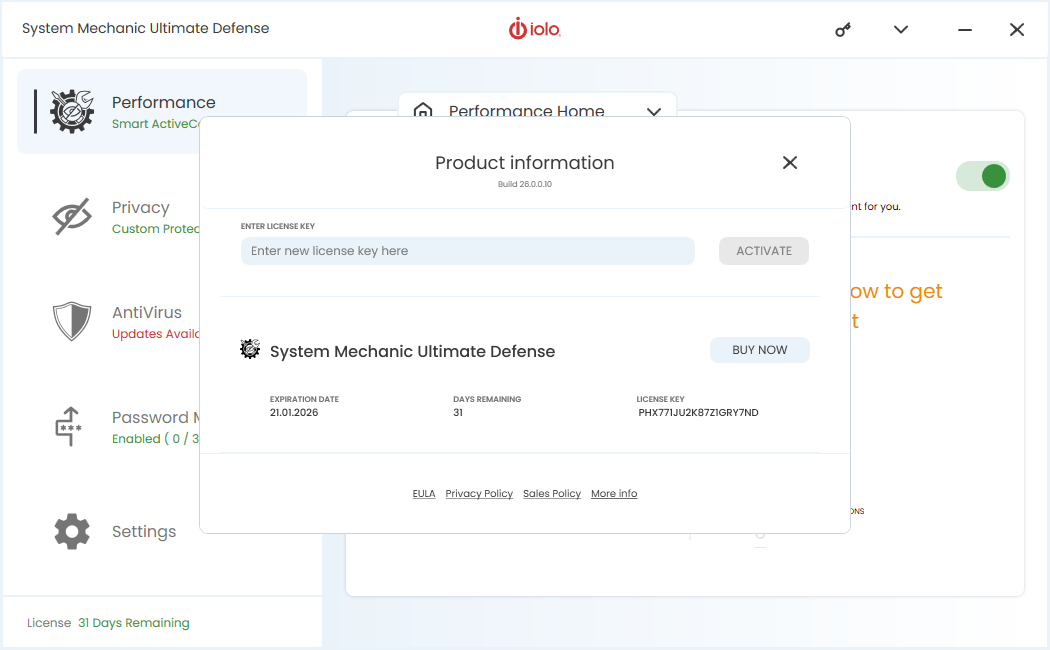Open the Settings gear icon

[72, 532]
